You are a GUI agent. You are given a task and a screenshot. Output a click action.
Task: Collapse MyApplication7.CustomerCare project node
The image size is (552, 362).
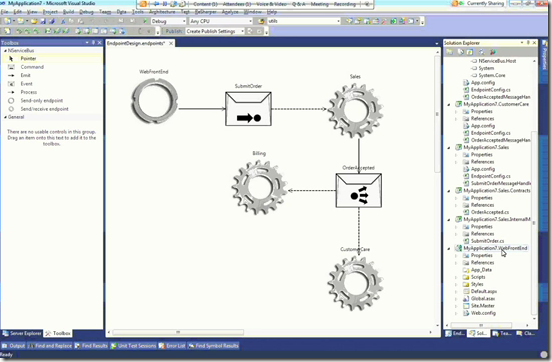pyautogui.click(x=449, y=105)
